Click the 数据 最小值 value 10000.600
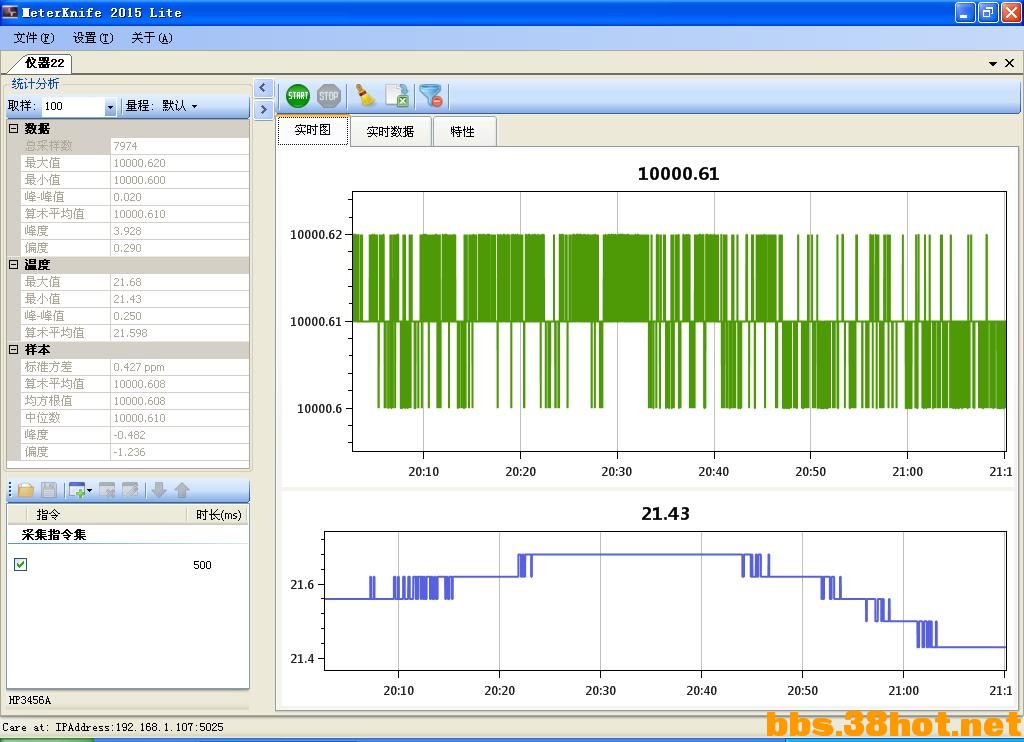The width and height of the screenshot is (1024, 742). (x=180, y=180)
